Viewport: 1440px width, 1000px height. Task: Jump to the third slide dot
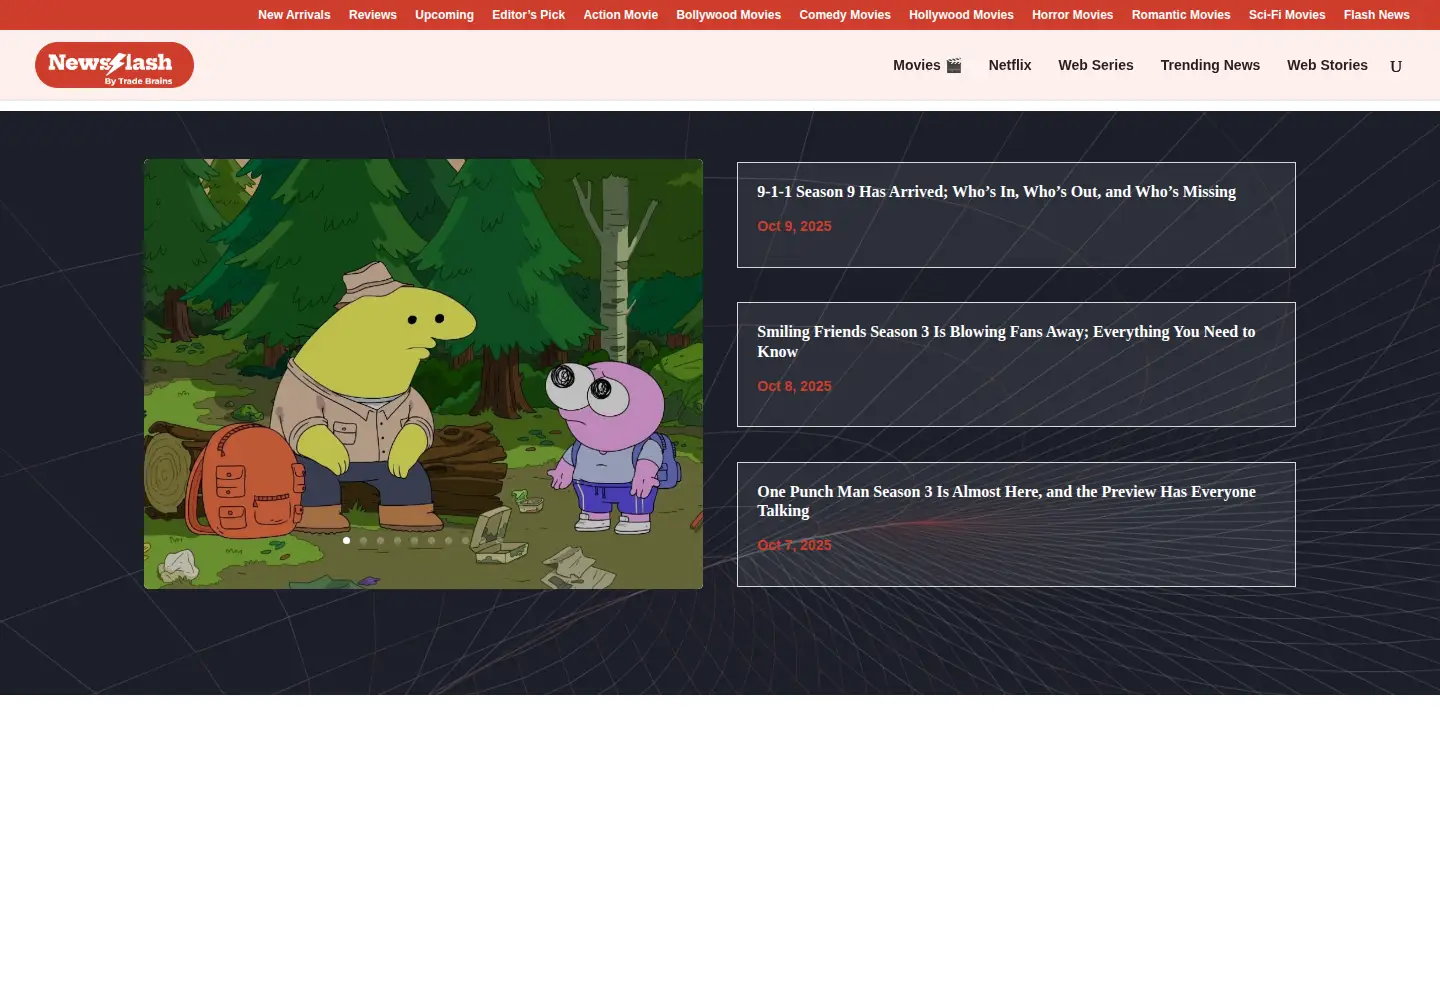pos(380,540)
